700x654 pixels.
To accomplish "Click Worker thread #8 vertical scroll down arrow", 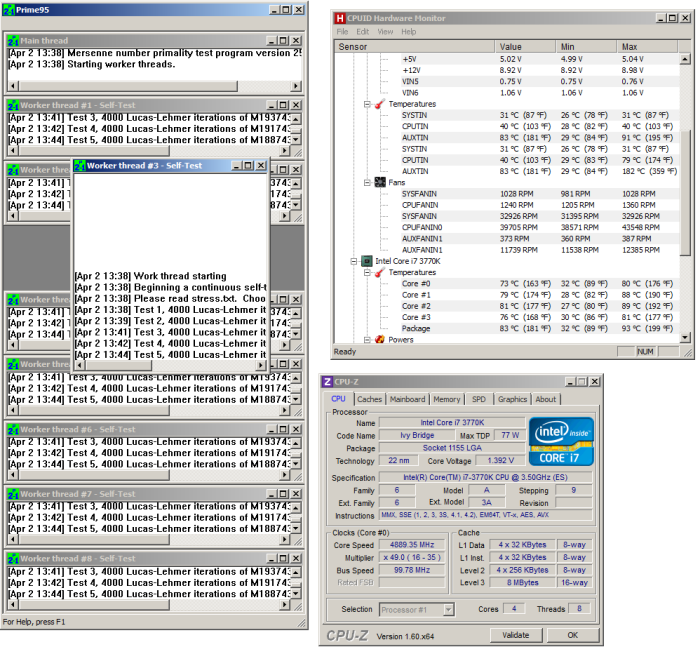I will click(x=296, y=594).
